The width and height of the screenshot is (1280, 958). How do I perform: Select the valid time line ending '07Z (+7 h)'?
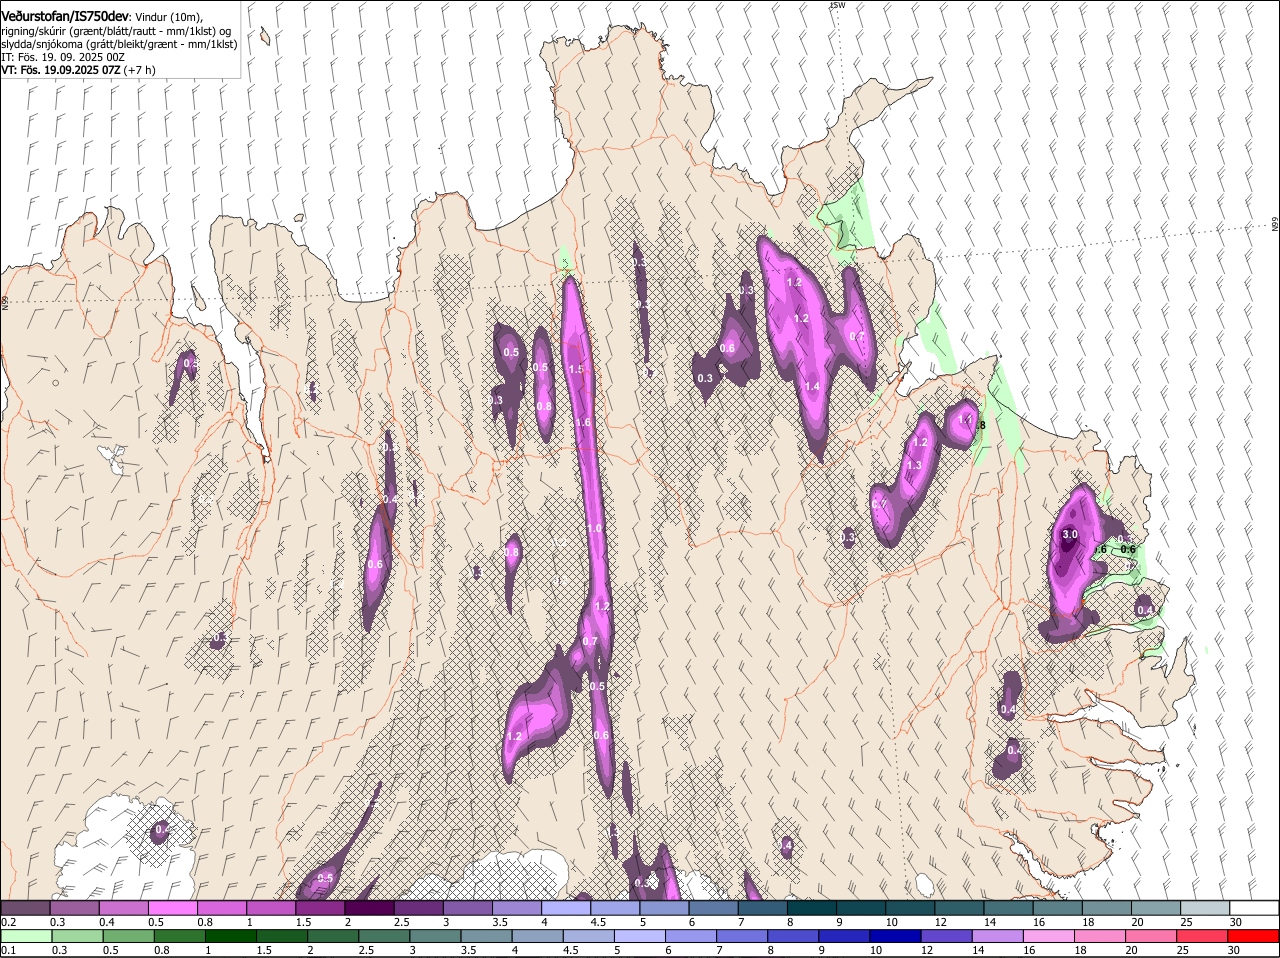click(x=78, y=70)
